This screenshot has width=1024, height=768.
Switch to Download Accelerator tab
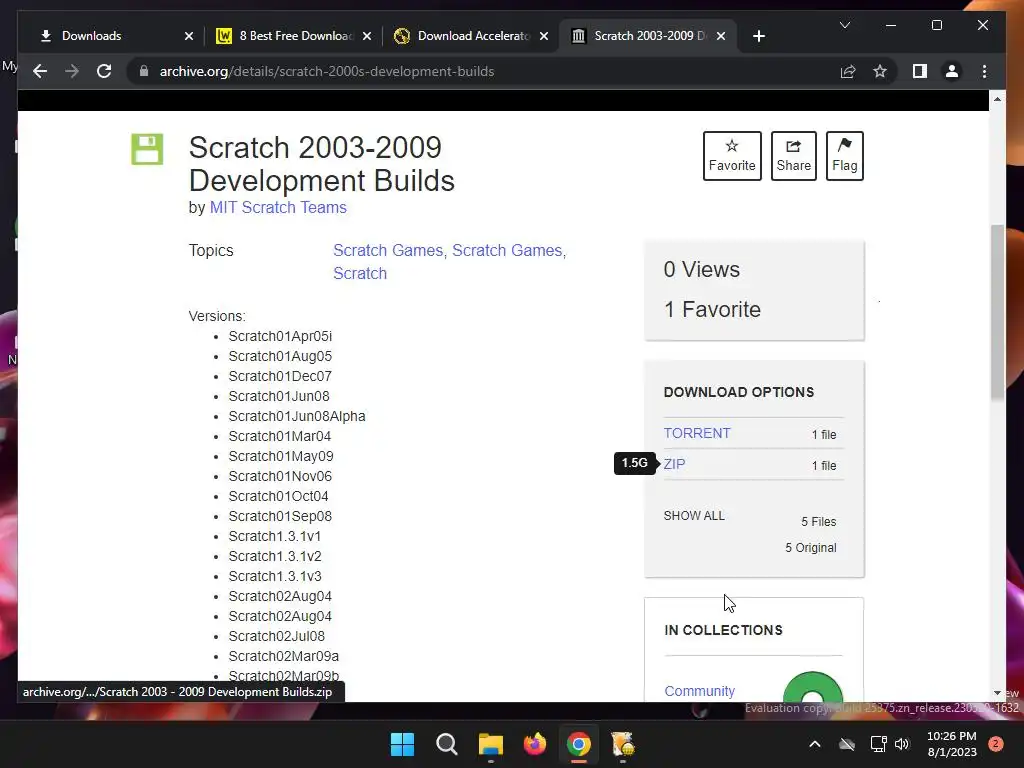[470, 36]
